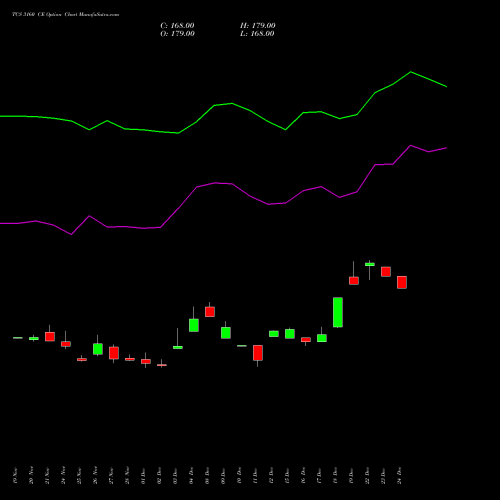
Task: Select the last red candle for 24 Dec
Action: 402,282
